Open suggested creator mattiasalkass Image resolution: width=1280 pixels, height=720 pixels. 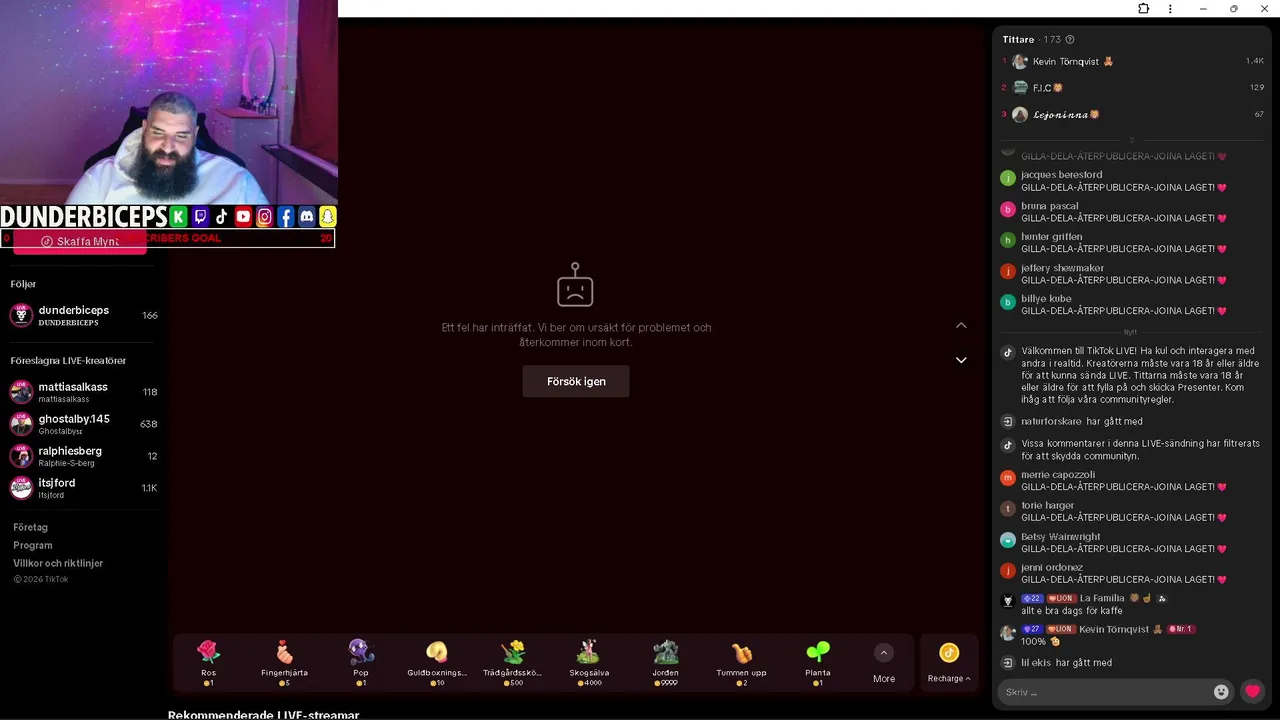click(84, 392)
